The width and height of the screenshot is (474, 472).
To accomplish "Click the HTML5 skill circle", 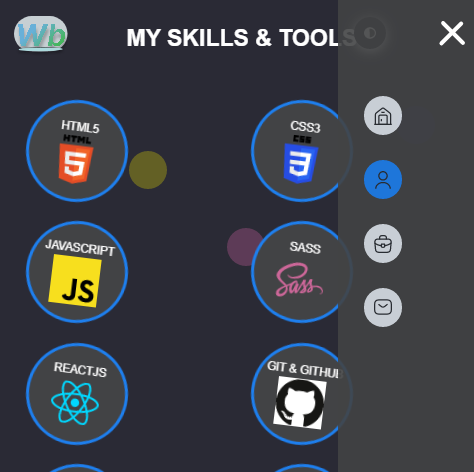I will [x=77, y=151].
